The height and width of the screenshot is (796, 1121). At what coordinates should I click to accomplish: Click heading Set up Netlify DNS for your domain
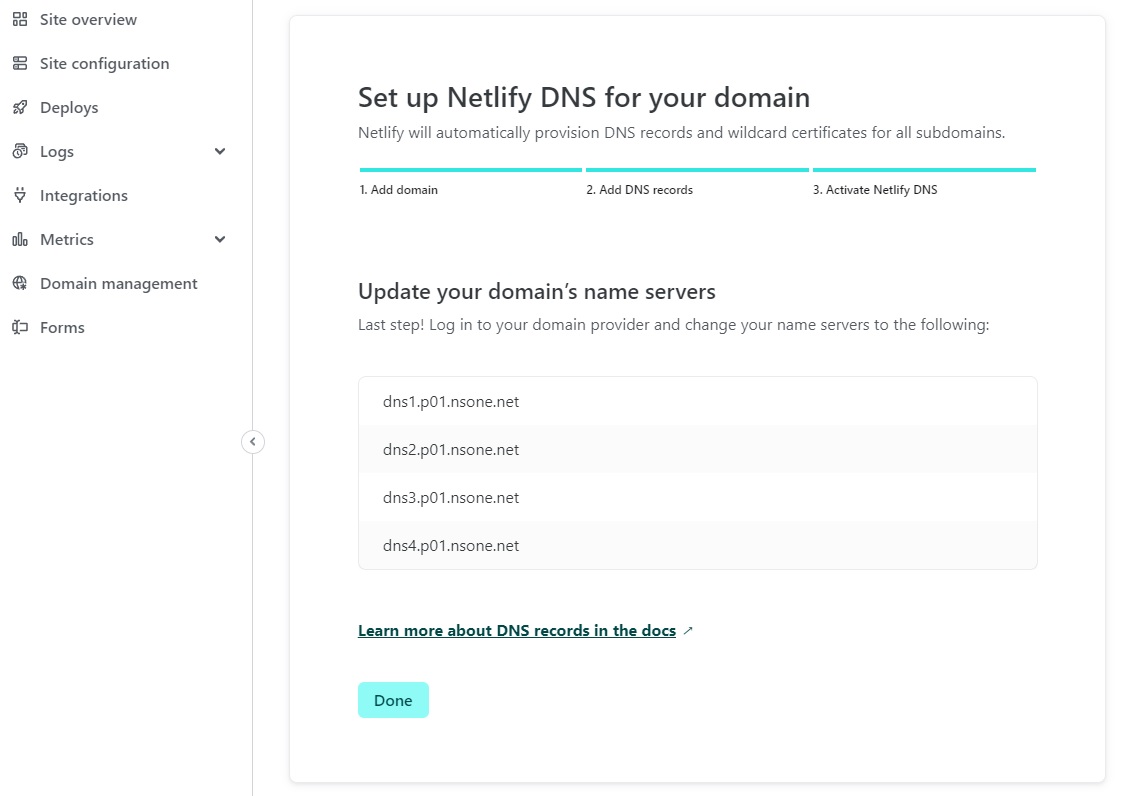584,98
